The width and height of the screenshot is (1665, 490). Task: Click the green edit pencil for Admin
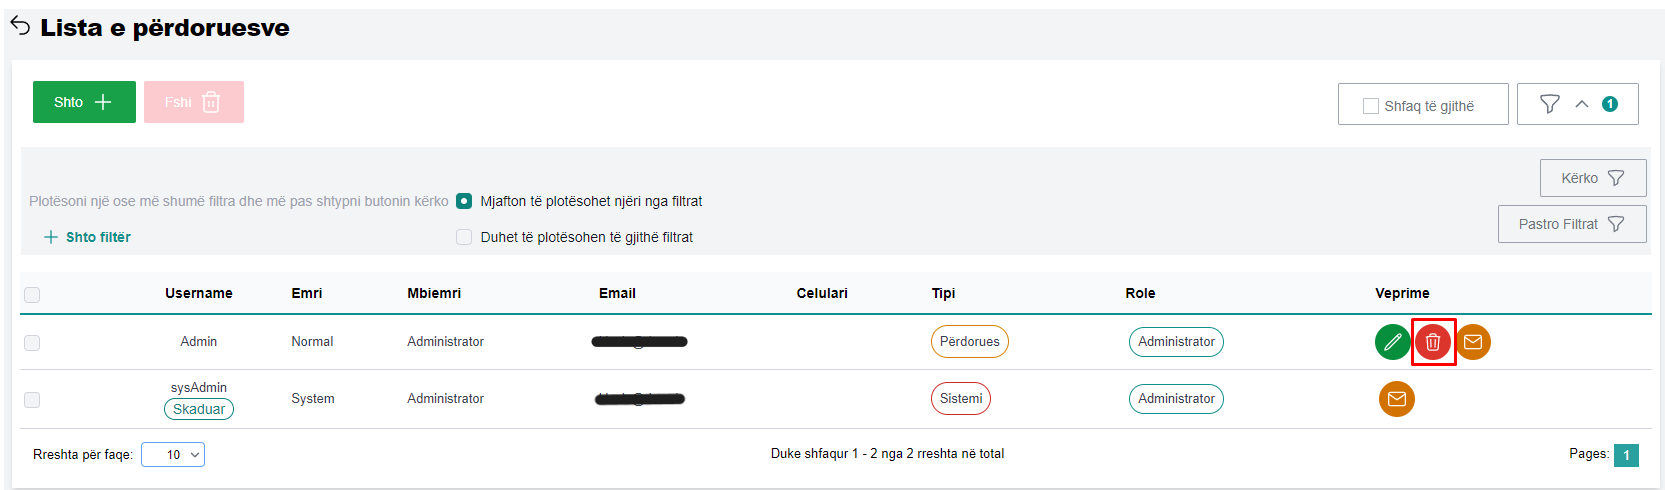click(1392, 342)
